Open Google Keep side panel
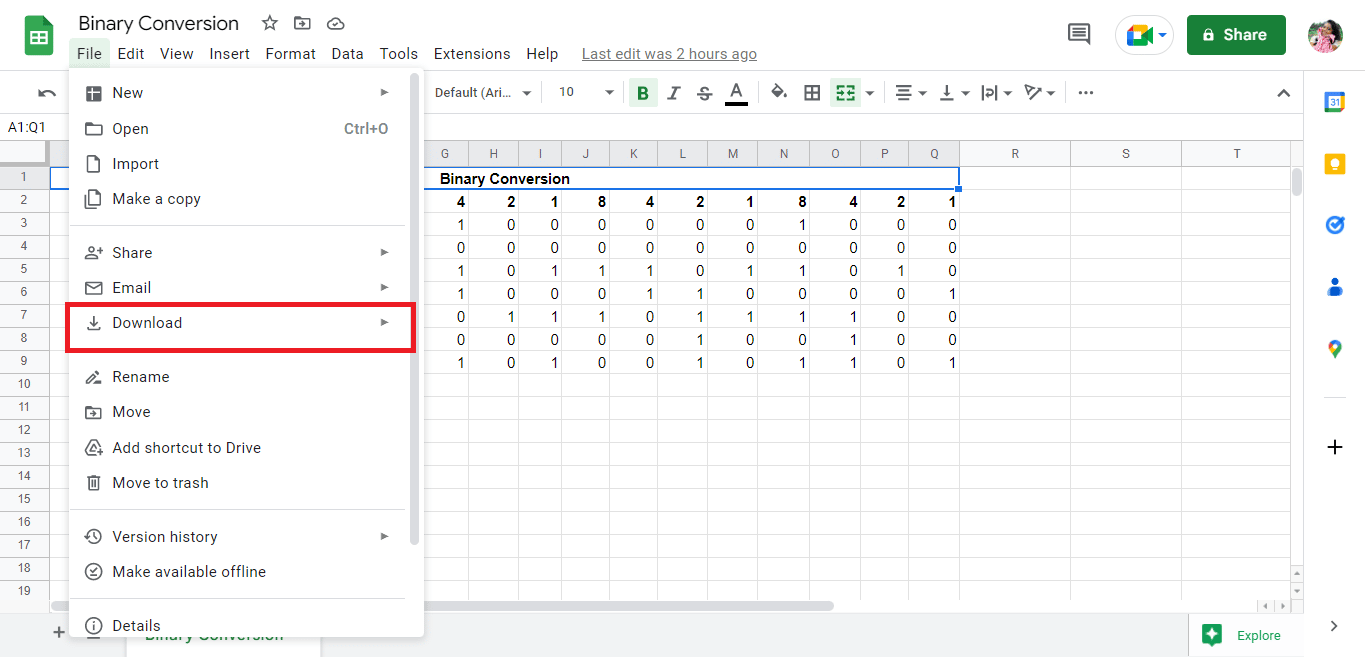1365x657 pixels. pyautogui.click(x=1335, y=164)
